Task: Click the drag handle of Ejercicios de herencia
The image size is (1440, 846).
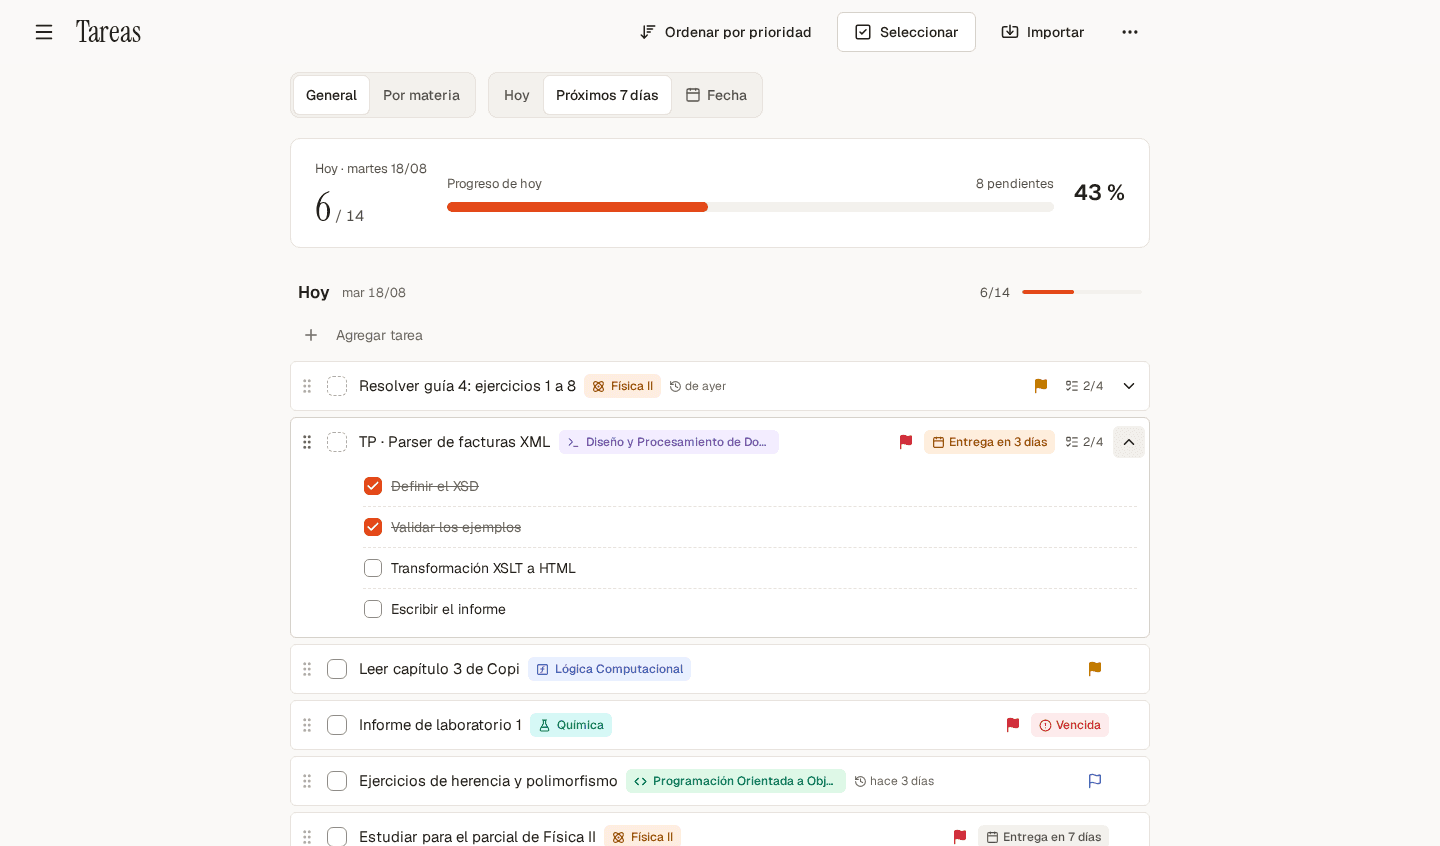Action: tap(307, 781)
